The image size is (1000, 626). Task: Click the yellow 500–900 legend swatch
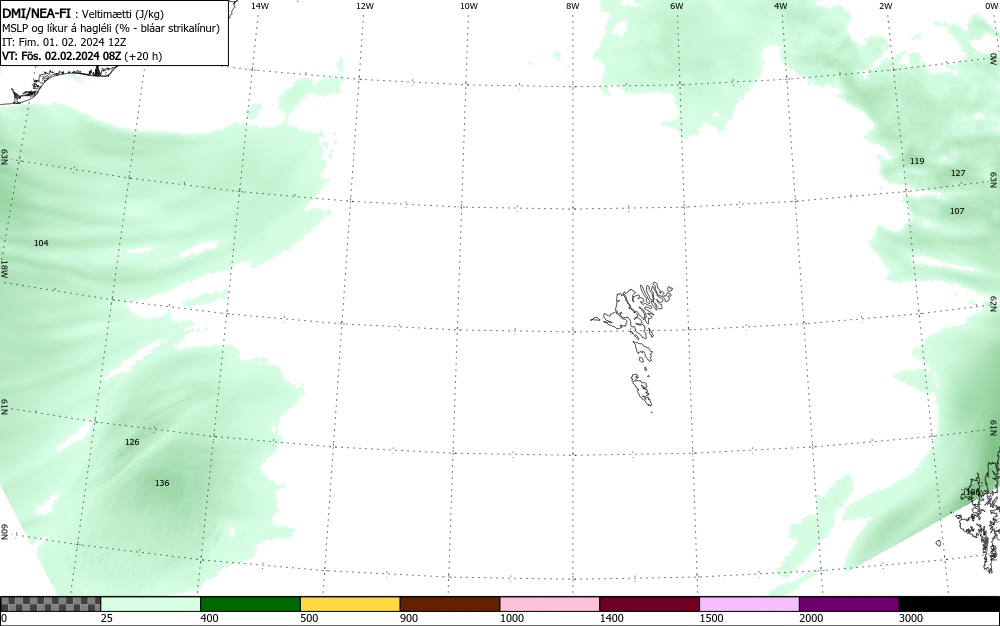pyautogui.click(x=350, y=604)
